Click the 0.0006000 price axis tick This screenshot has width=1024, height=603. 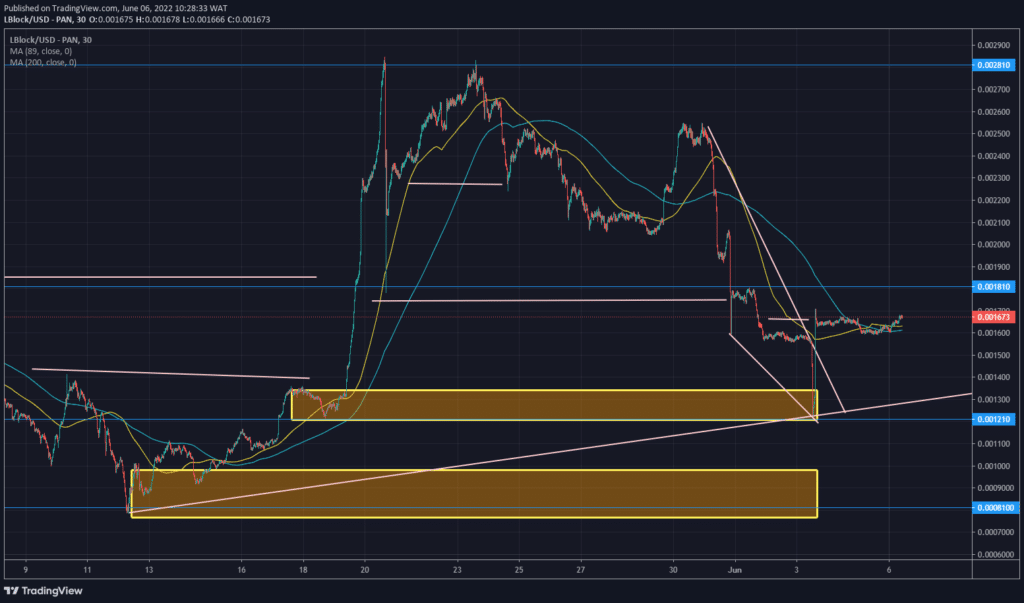coord(995,555)
